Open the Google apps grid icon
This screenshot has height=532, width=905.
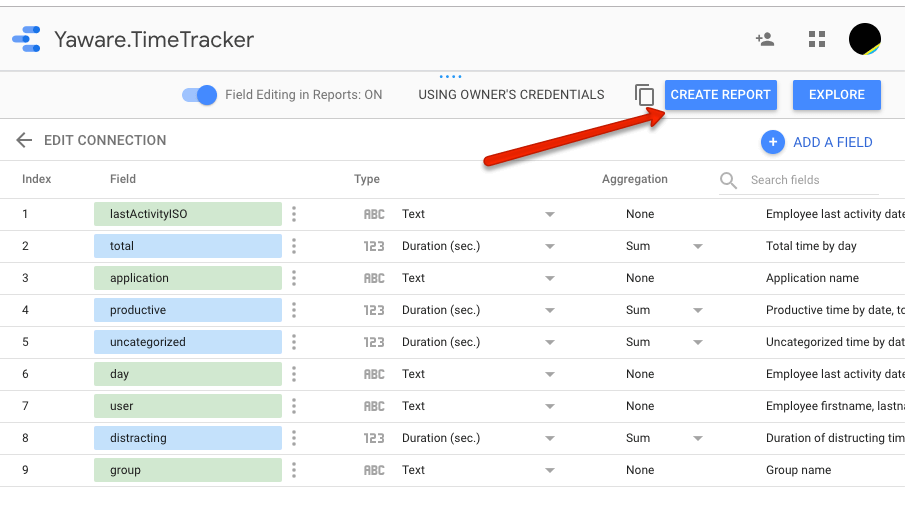[817, 39]
